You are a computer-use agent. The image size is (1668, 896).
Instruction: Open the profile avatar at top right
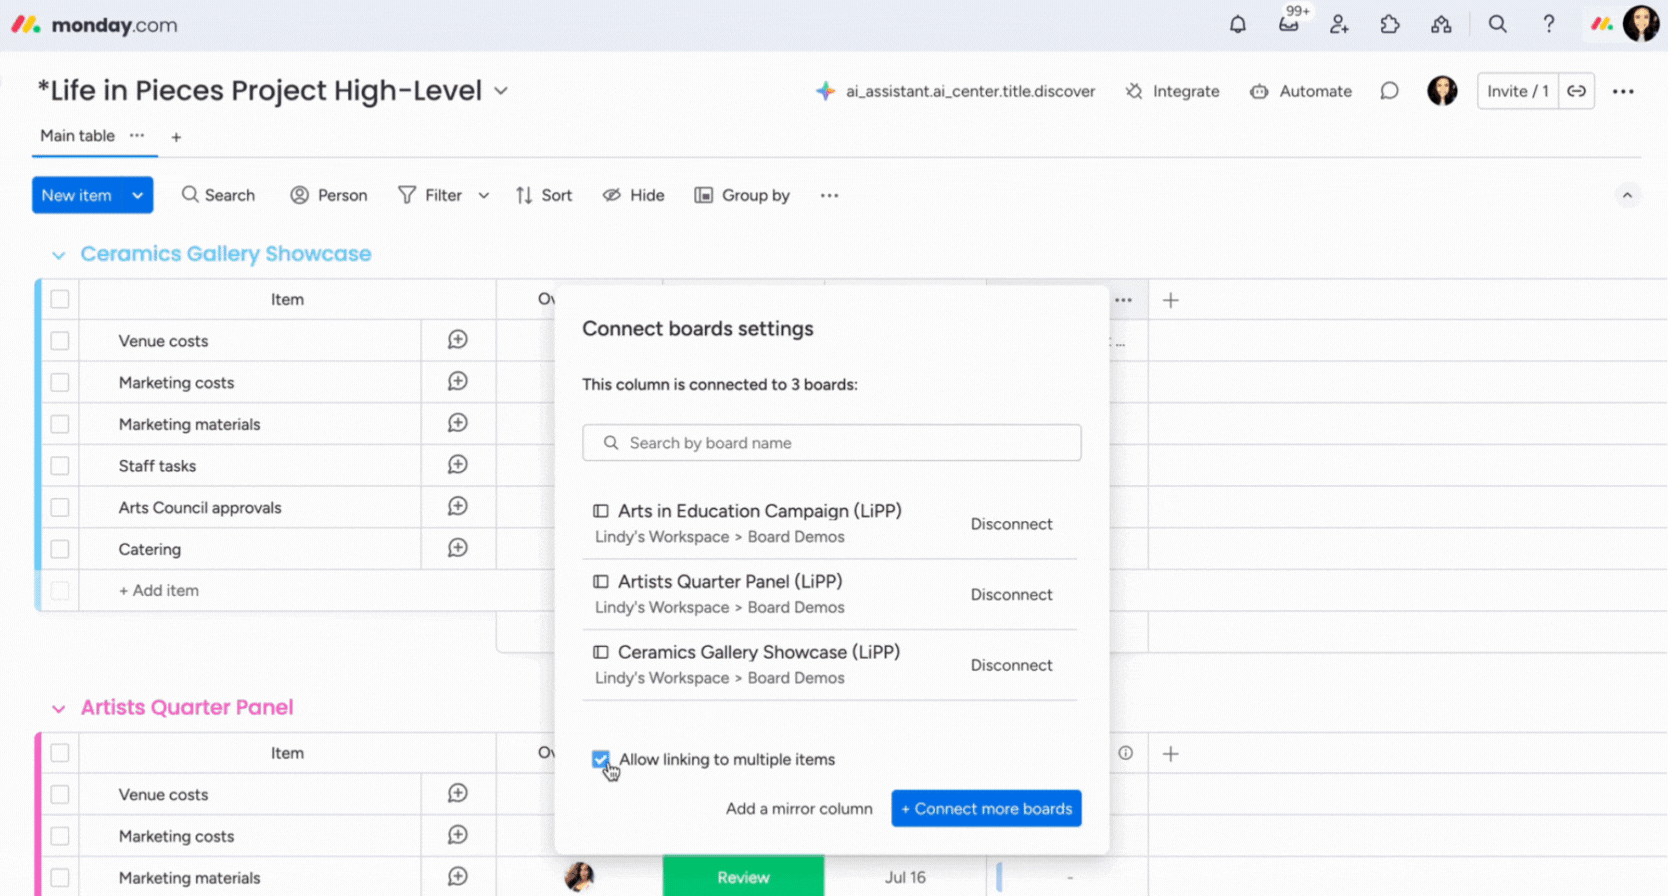(1641, 23)
